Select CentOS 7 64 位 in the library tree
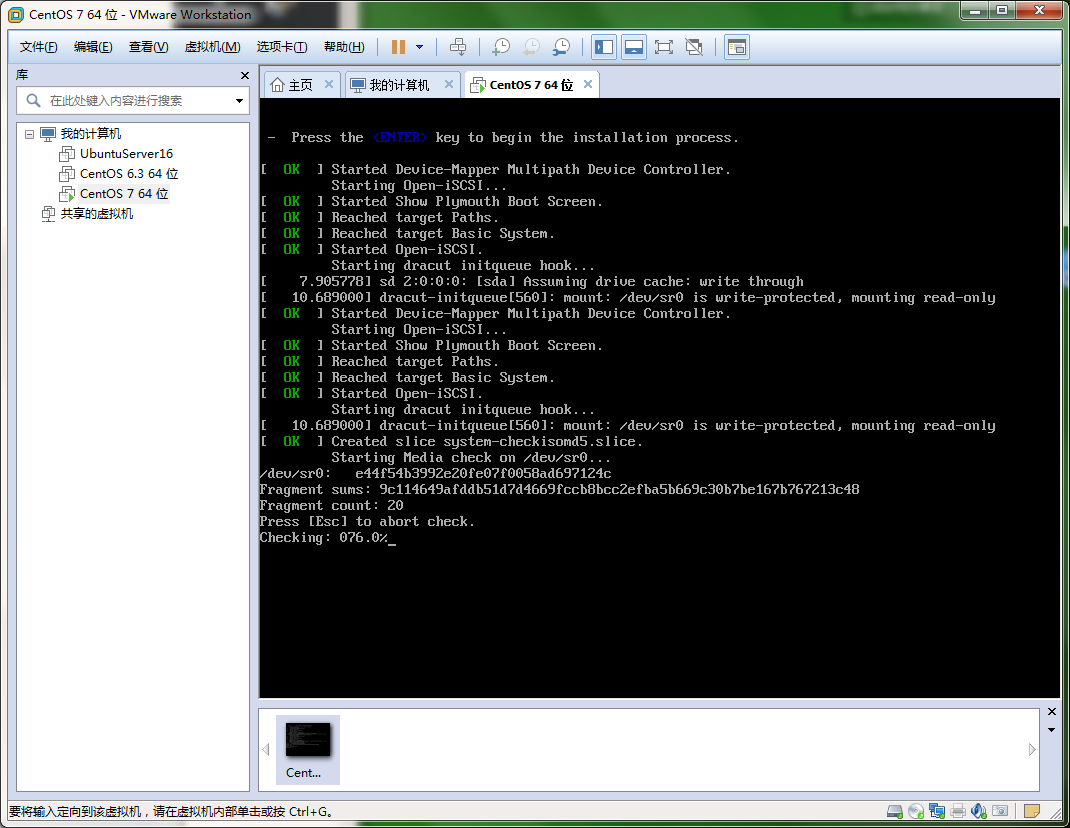The image size is (1070, 828). (124, 194)
